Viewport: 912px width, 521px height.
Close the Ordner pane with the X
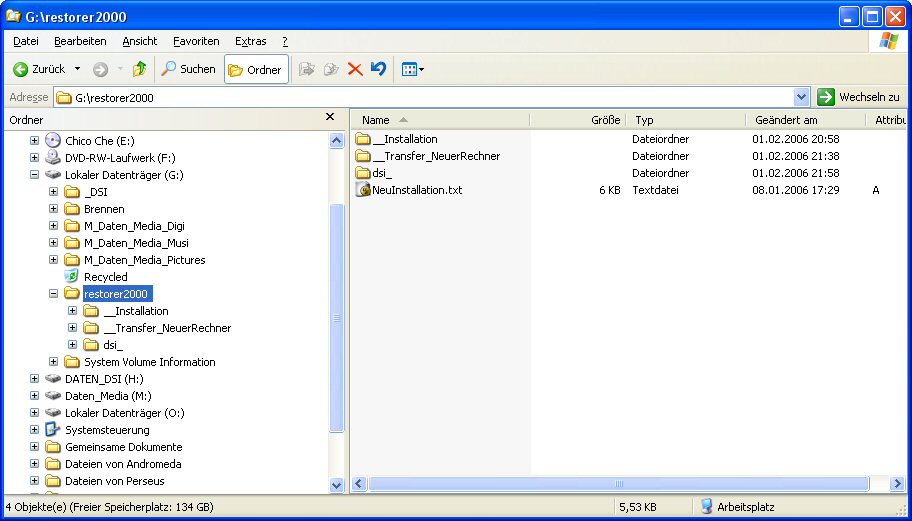(x=330, y=117)
